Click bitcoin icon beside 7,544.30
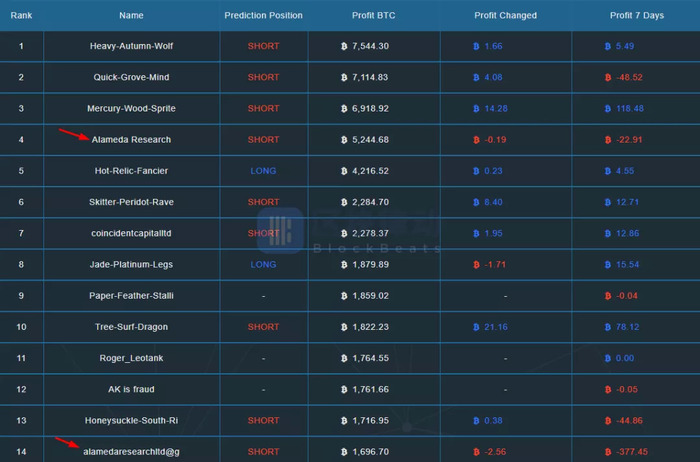 pos(344,46)
